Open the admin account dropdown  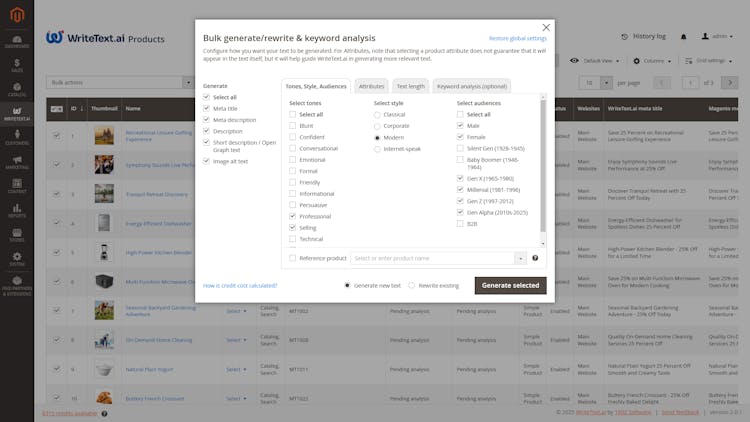click(x=717, y=36)
